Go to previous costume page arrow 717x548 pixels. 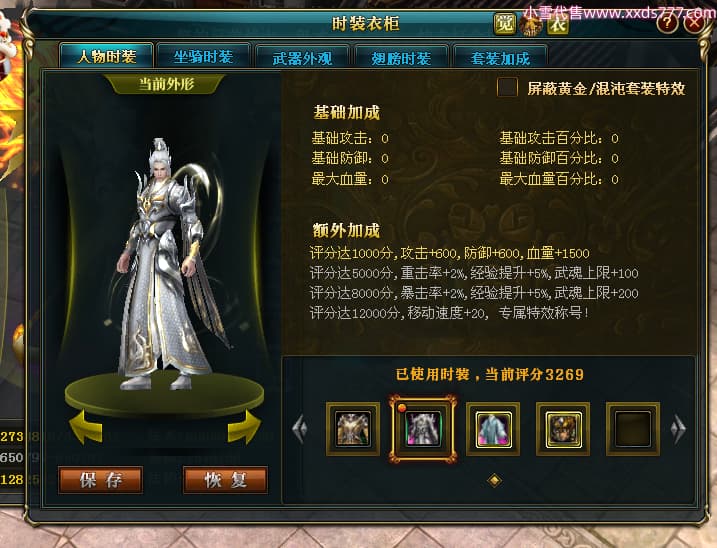pos(300,429)
